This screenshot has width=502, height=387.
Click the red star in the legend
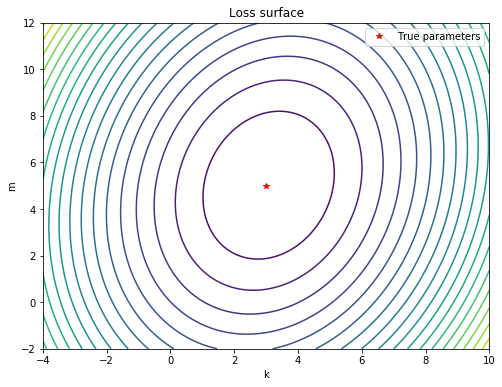[x=379, y=36]
